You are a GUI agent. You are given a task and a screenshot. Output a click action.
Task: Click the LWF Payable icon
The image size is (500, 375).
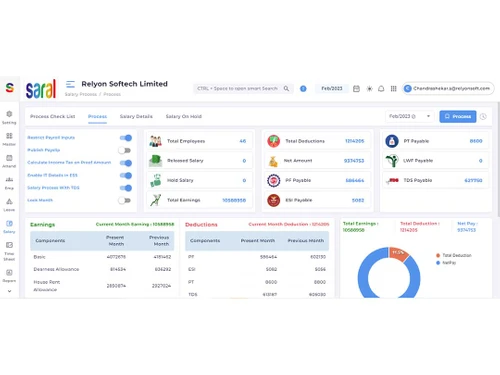pos(392,161)
